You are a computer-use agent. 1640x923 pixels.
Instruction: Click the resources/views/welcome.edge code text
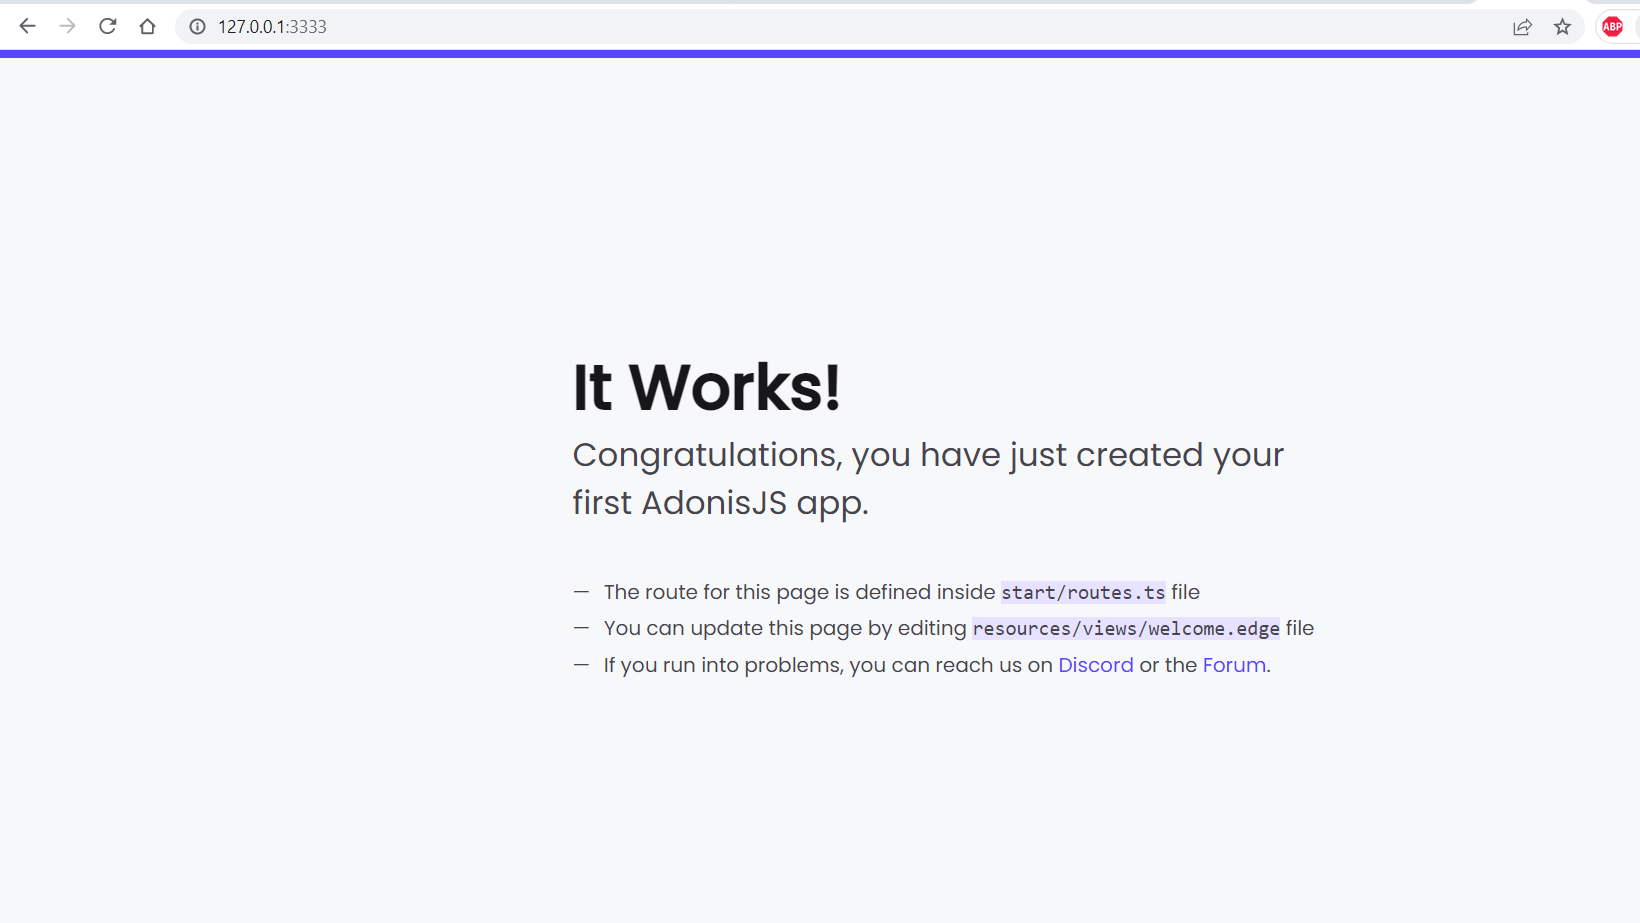coord(1126,628)
